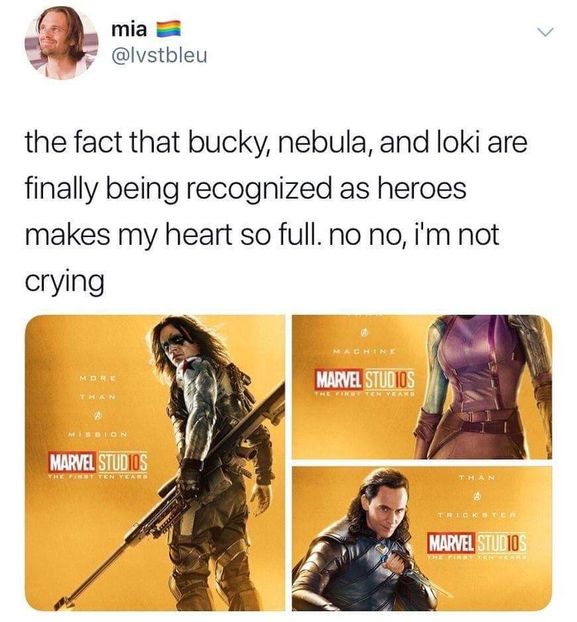This screenshot has height=622, width=577.
Task: Click mia's round profile avatar
Action: tap(62, 43)
